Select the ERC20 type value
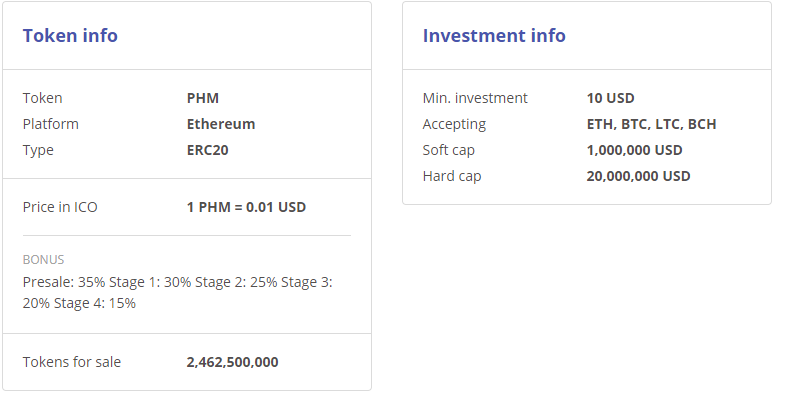798x400 pixels. pos(208,150)
